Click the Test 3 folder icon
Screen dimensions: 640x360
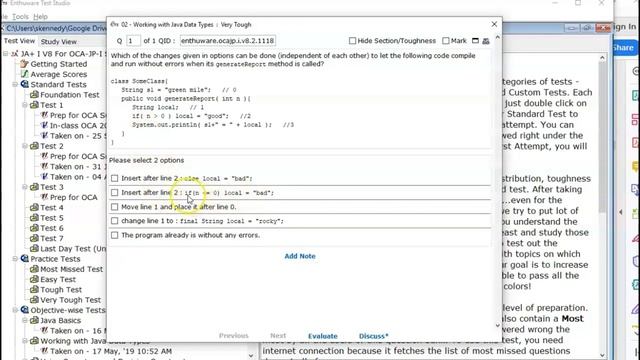[34, 187]
